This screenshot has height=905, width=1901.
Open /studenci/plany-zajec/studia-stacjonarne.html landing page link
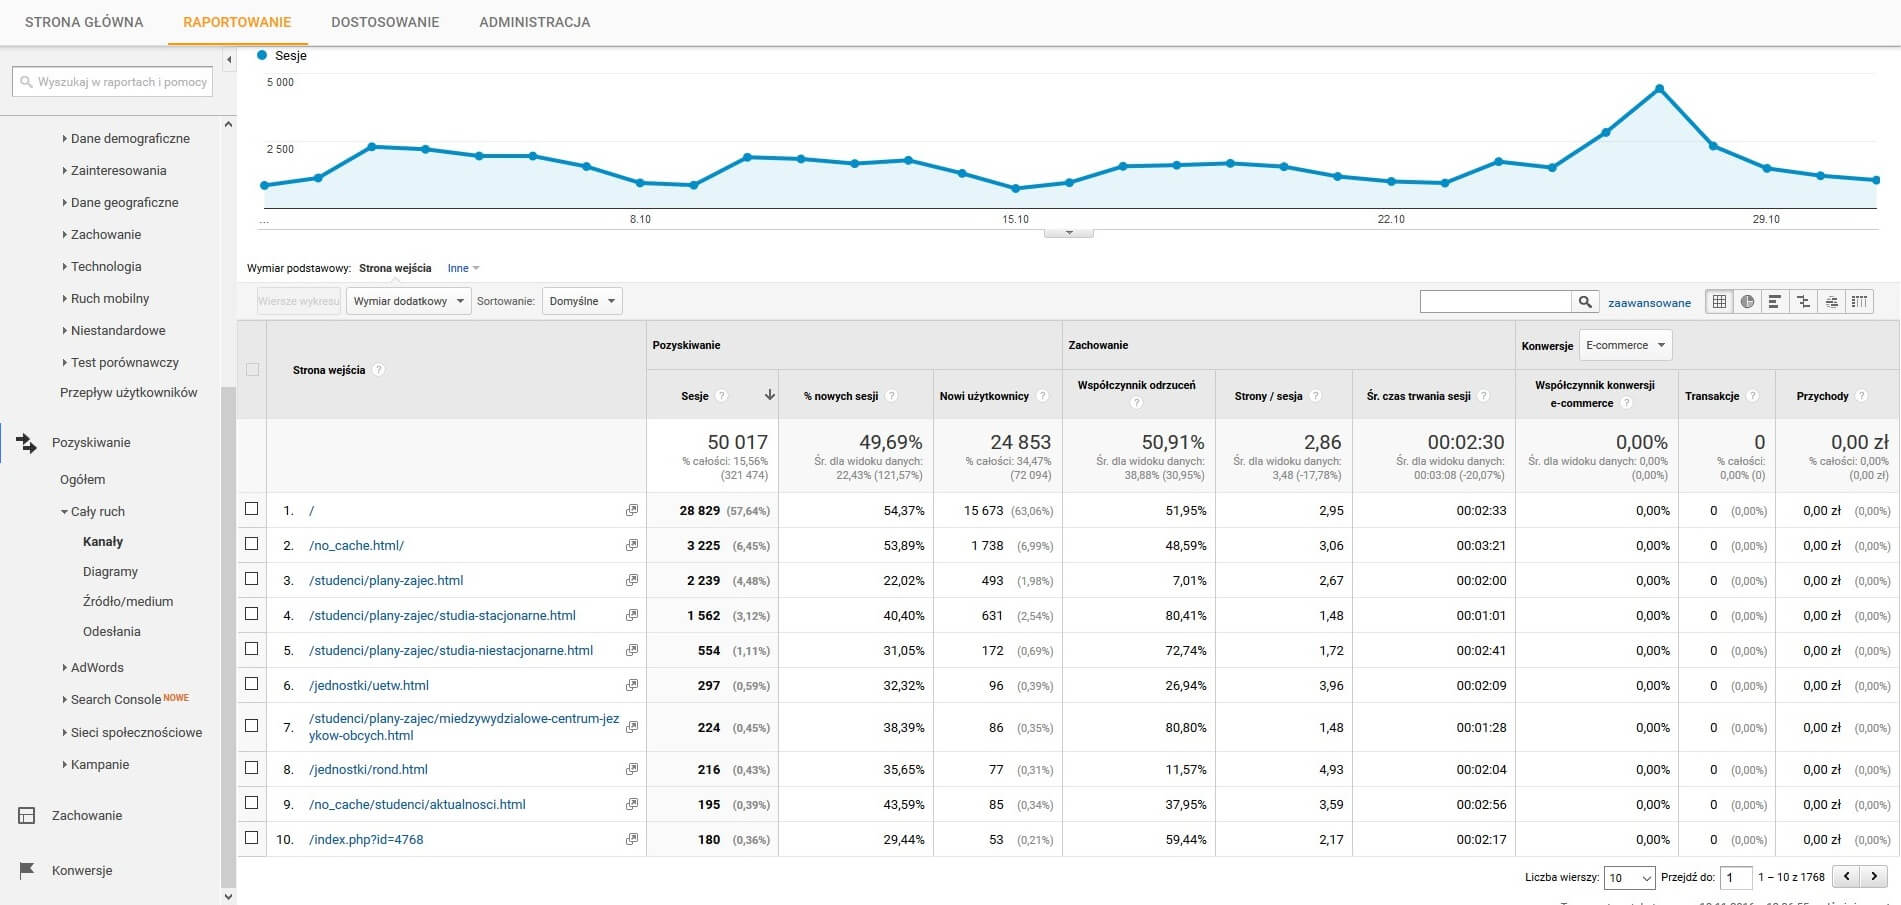(442, 615)
